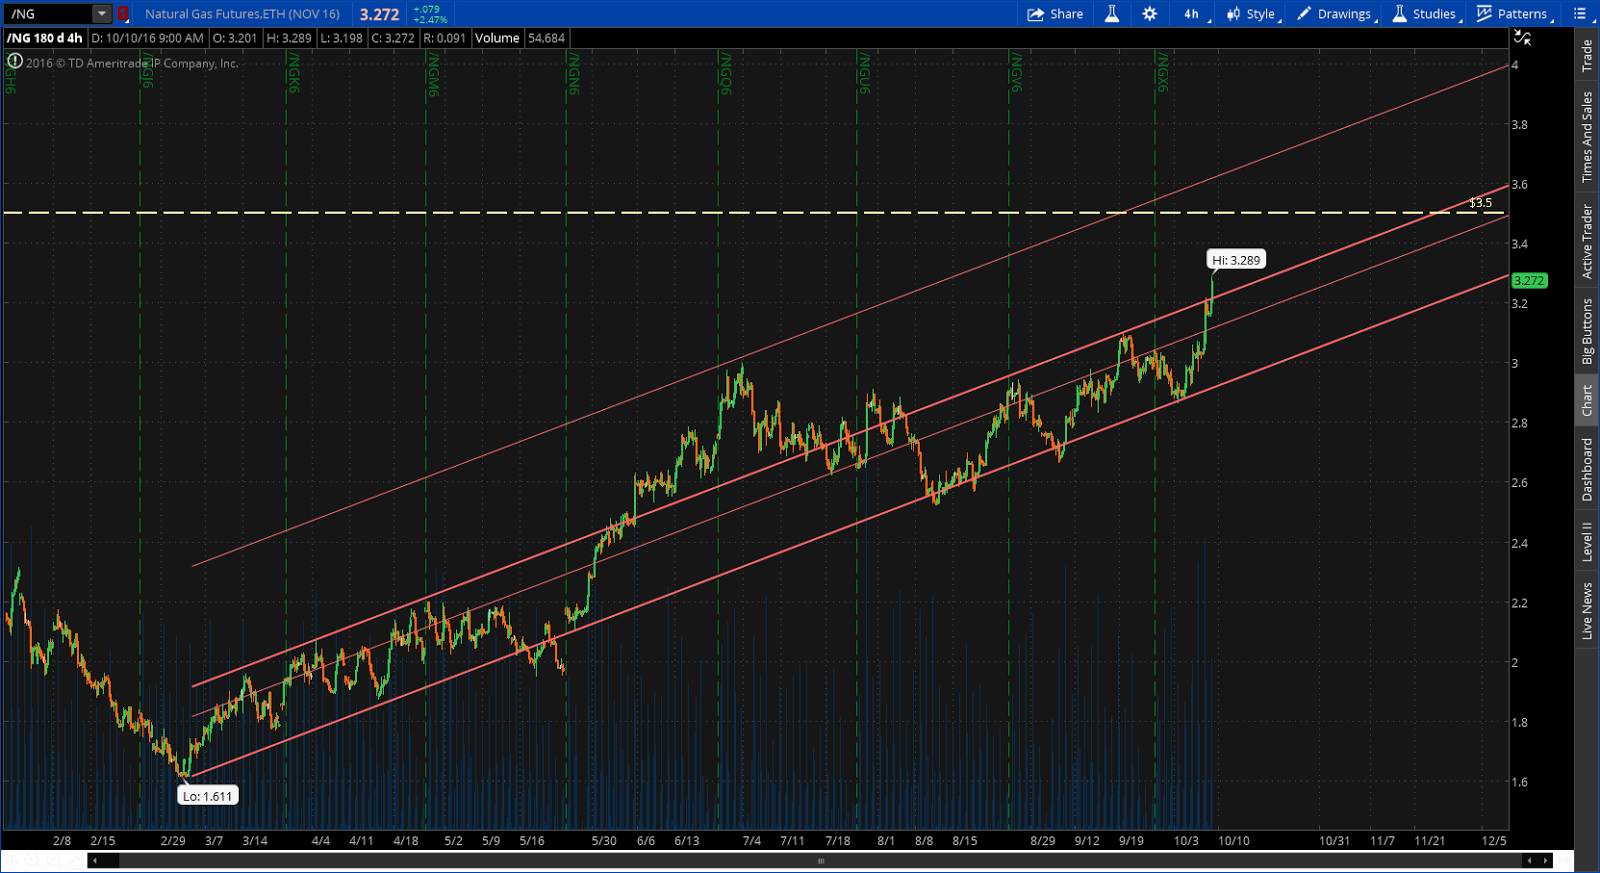Click the collapse chart arrows icon
Screen dimensions: 1600x873
[1522, 38]
